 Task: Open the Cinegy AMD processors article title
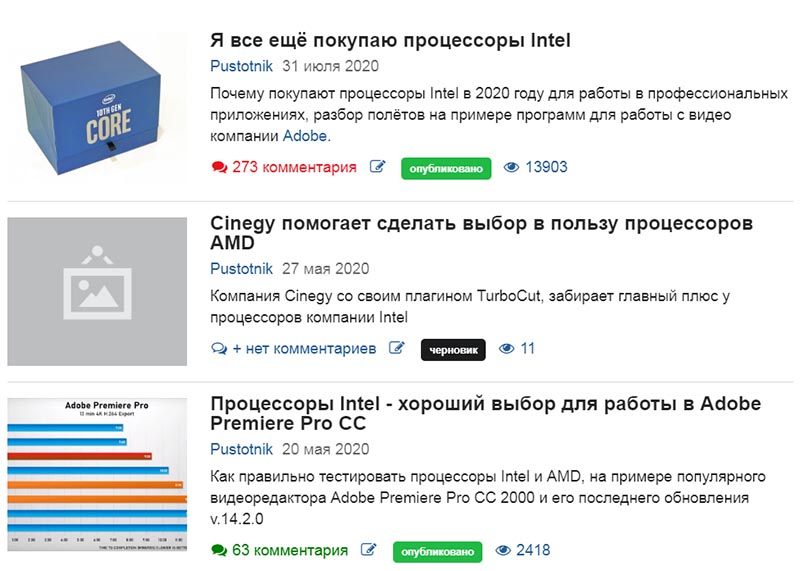click(x=482, y=233)
